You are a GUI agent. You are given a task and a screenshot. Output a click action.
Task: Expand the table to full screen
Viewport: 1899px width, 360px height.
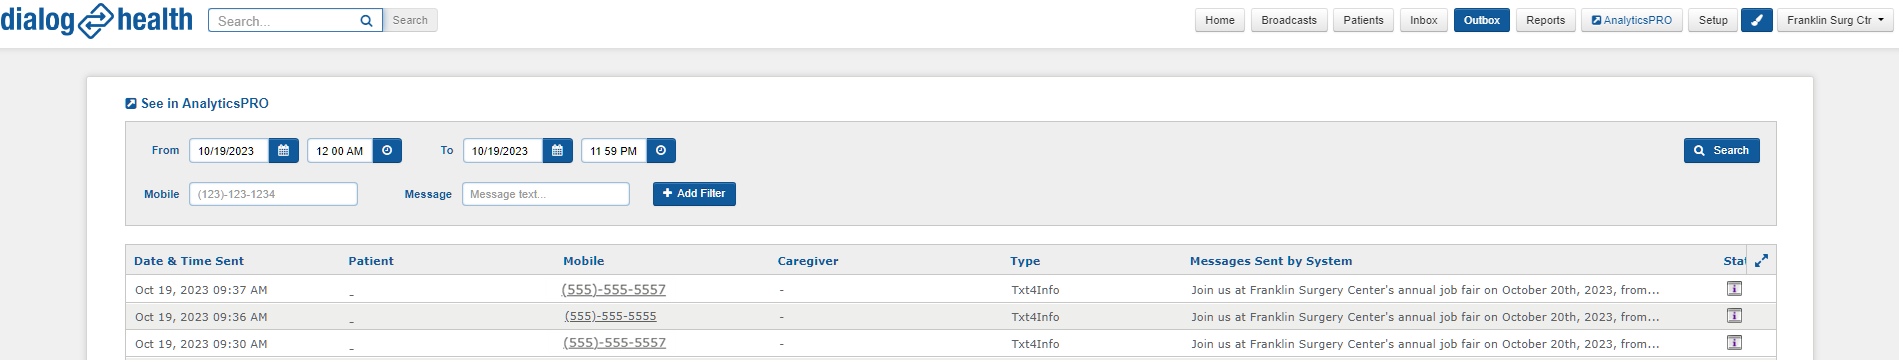tap(1761, 260)
